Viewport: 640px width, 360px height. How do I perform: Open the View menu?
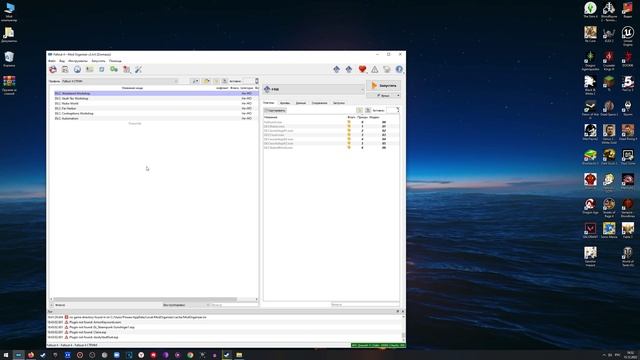(62, 61)
